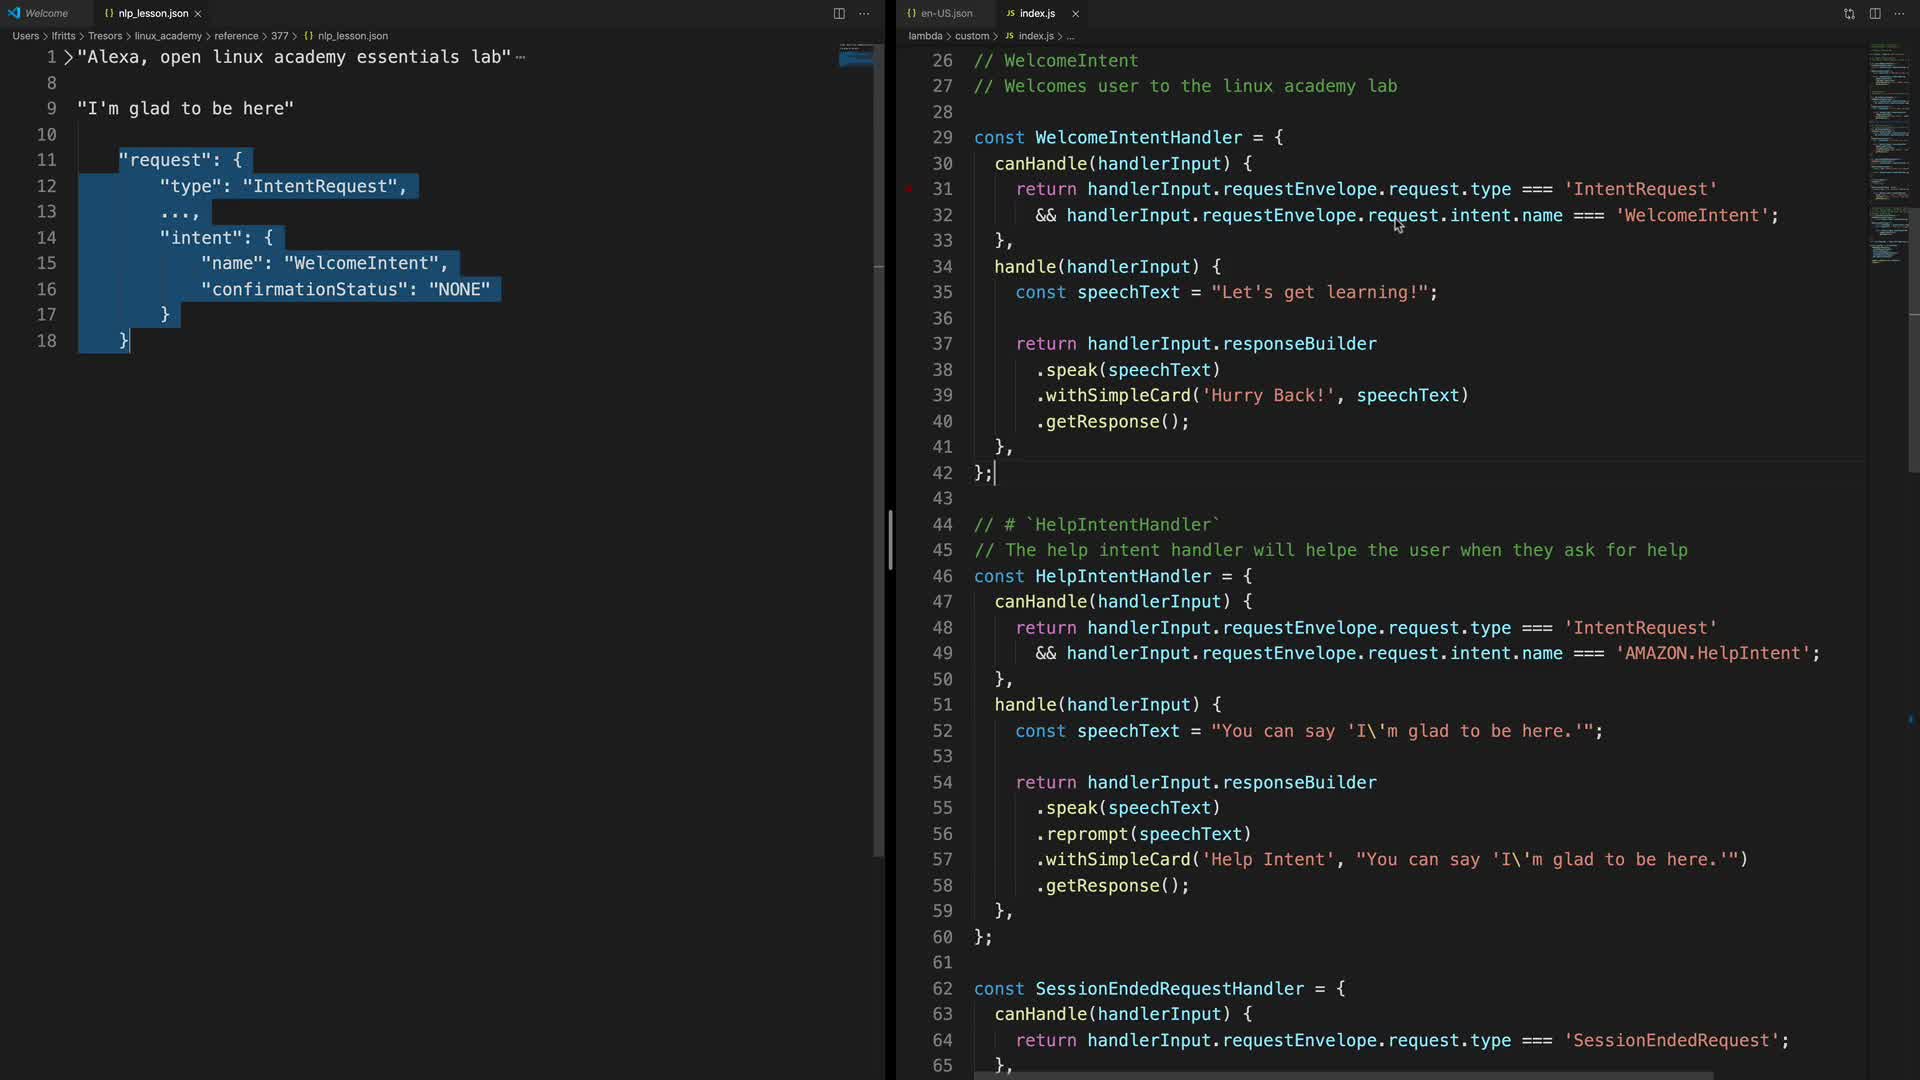Viewport: 1920px width, 1080px height.
Task: Open changes for index.js (compare icon)
Action: click(x=1849, y=13)
